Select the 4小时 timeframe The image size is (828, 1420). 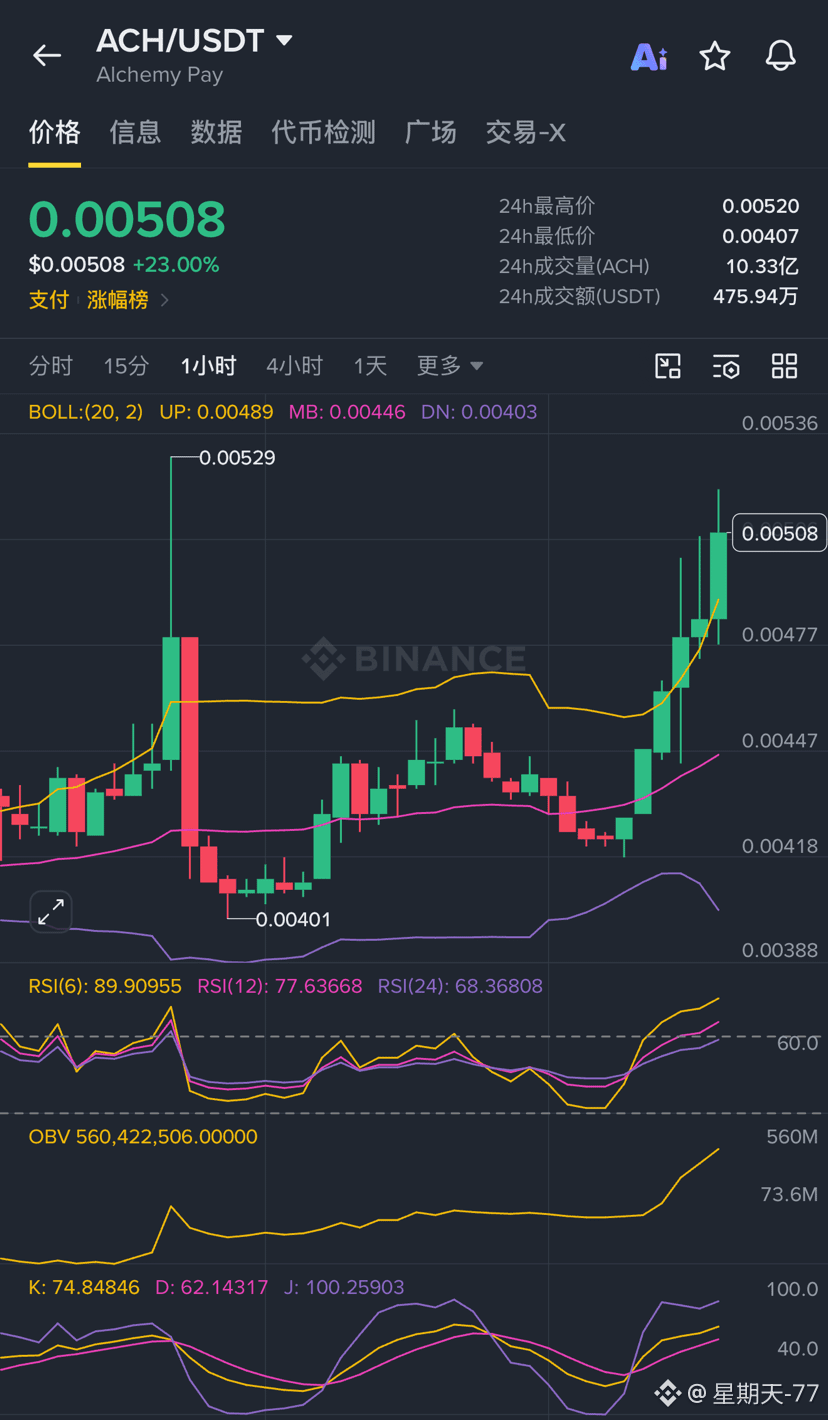point(294,366)
